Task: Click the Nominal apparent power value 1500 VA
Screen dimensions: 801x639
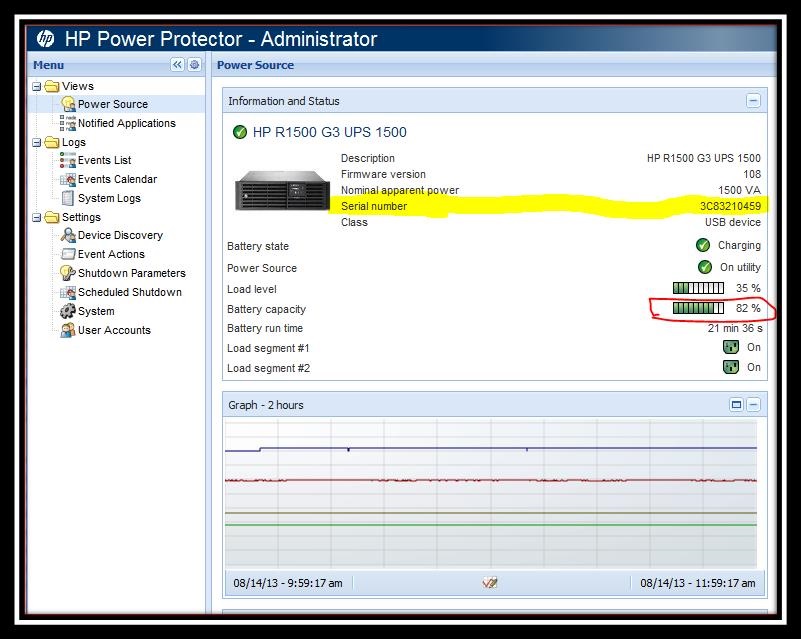Action: [x=739, y=190]
